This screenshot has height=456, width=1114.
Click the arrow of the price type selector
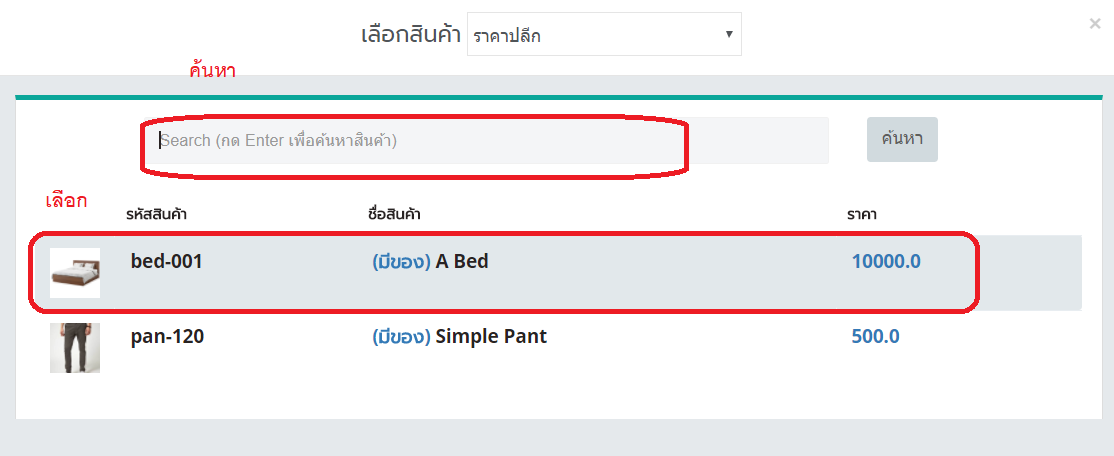pyautogui.click(x=729, y=35)
